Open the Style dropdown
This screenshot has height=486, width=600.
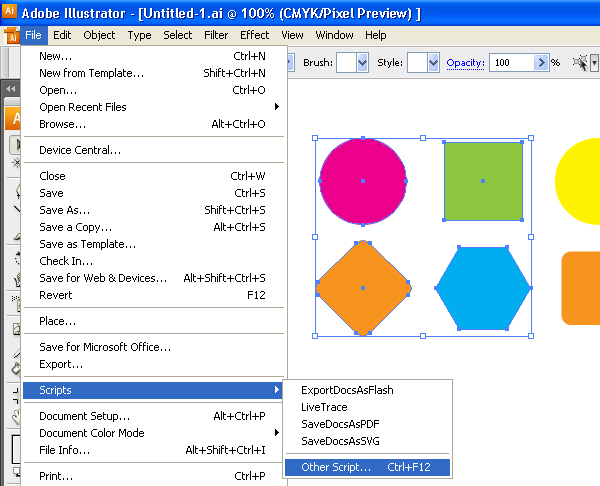[433, 63]
